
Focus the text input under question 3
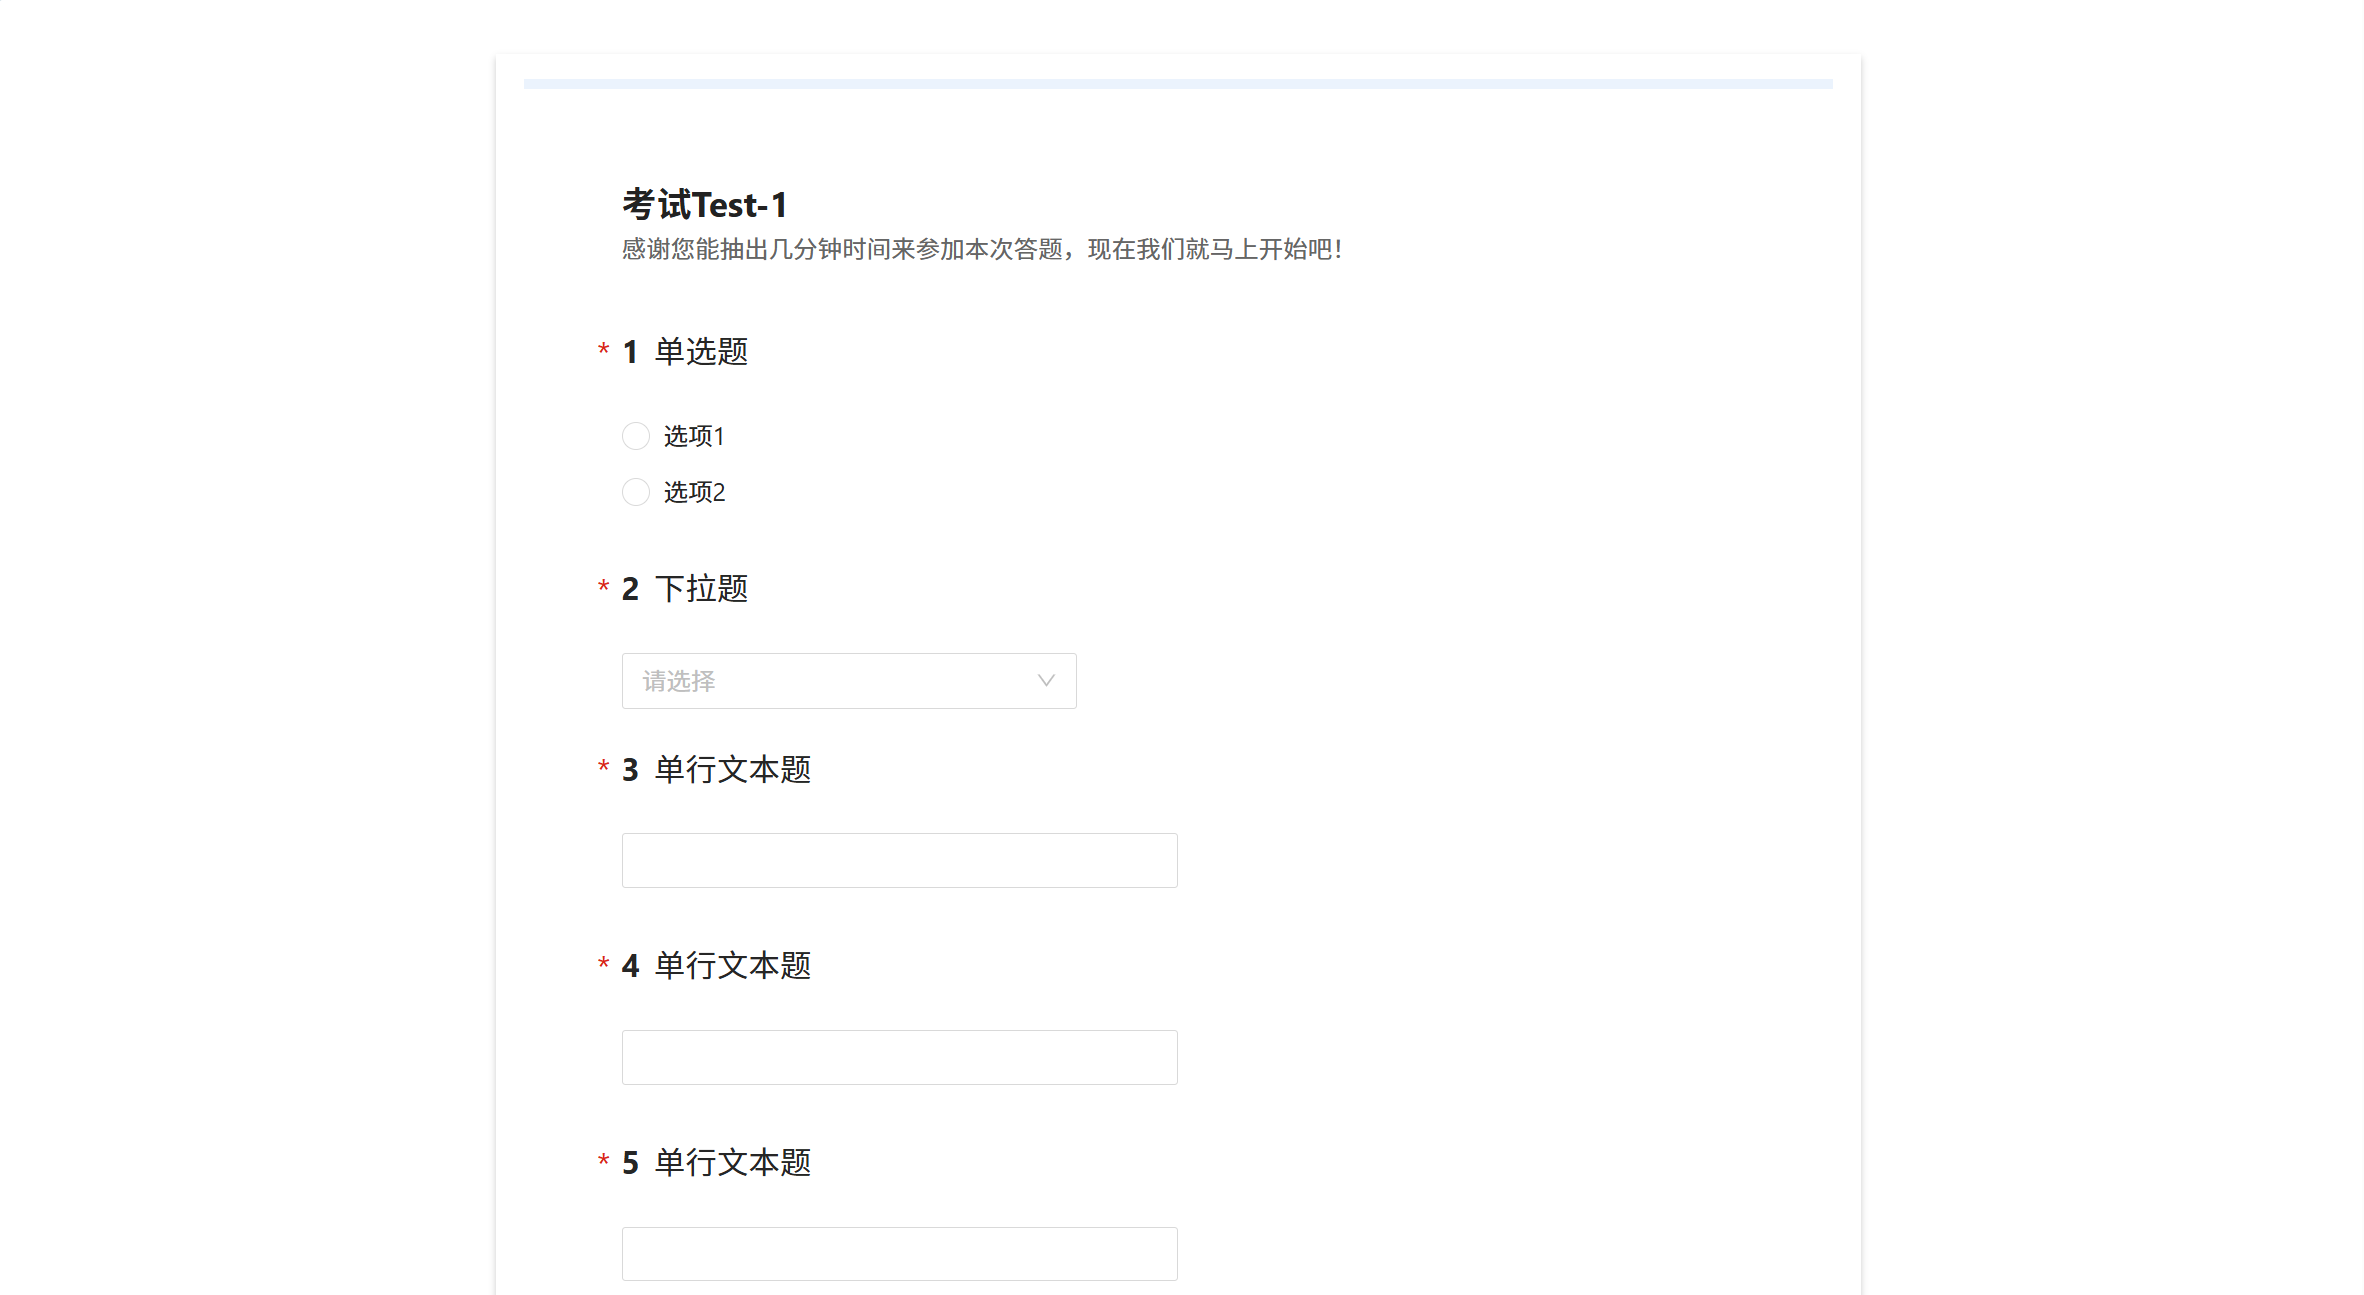(899, 860)
